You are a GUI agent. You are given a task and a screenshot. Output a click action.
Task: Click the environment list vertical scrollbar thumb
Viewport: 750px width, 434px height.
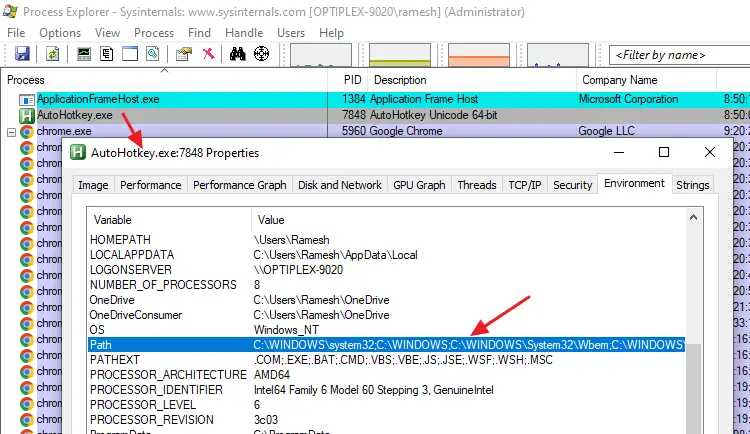[x=693, y=389]
